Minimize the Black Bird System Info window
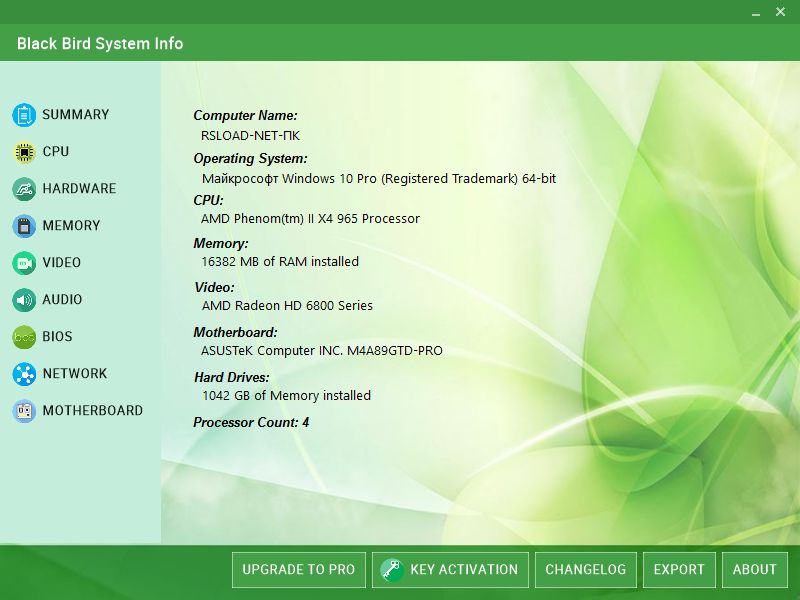The width and height of the screenshot is (800, 600). (x=756, y=13)
